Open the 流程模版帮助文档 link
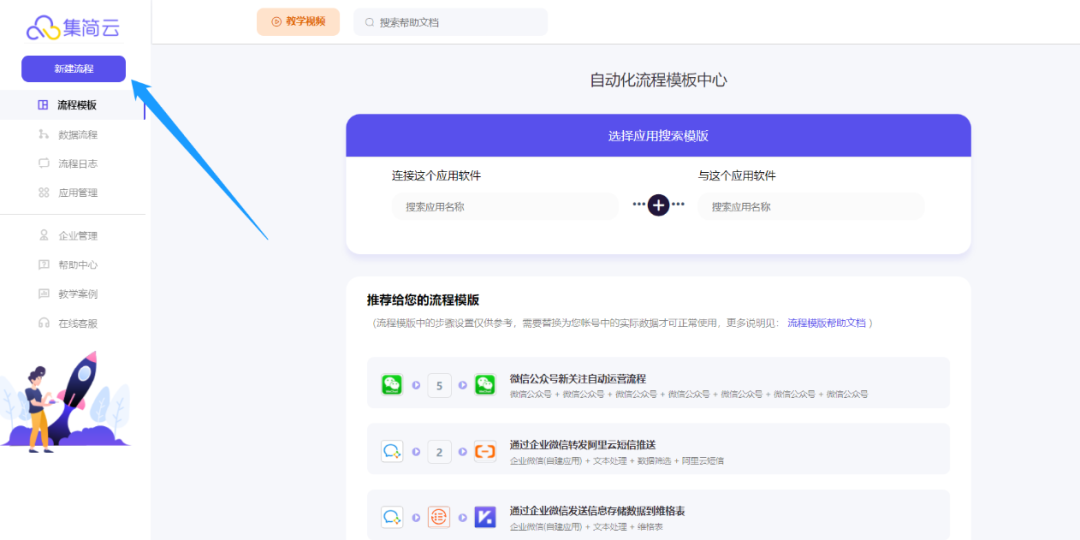This screenshot has height=540, width=1080. pyautogui.click(x=827, y=322)
